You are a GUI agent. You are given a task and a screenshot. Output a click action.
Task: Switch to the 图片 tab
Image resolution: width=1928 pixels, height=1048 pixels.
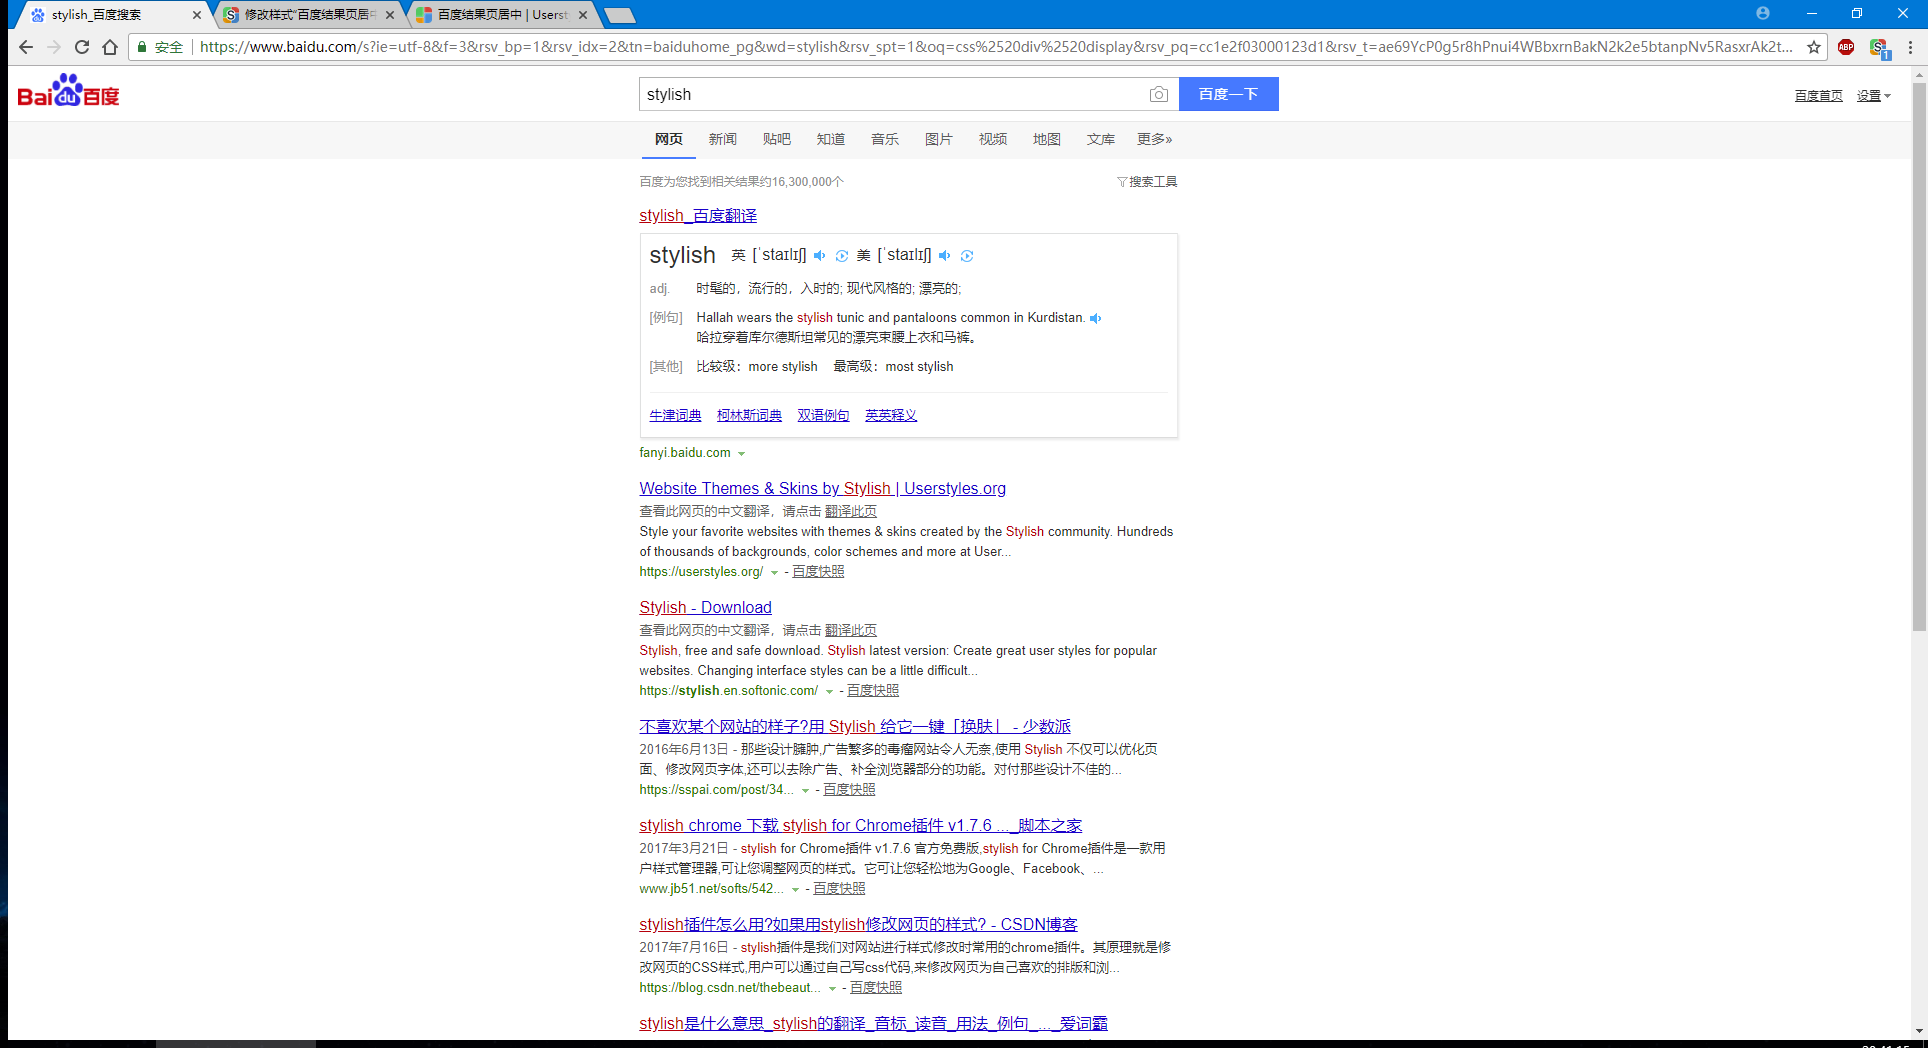pyautogui.click(x=938, y=139)
